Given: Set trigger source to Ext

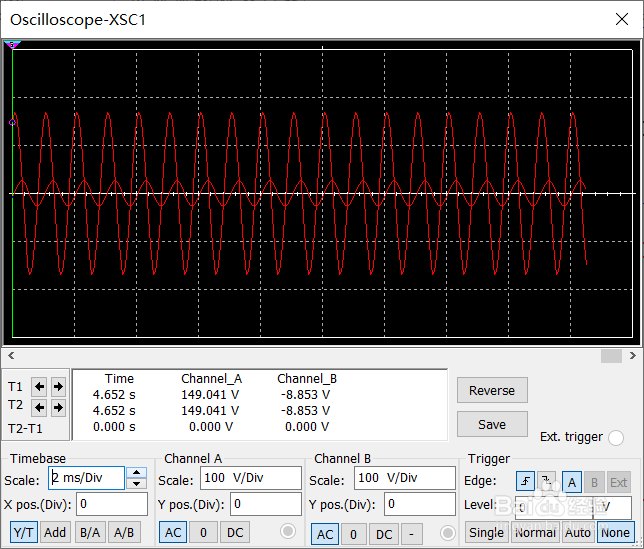Looking at the screenshot, I should click(618, 482).
